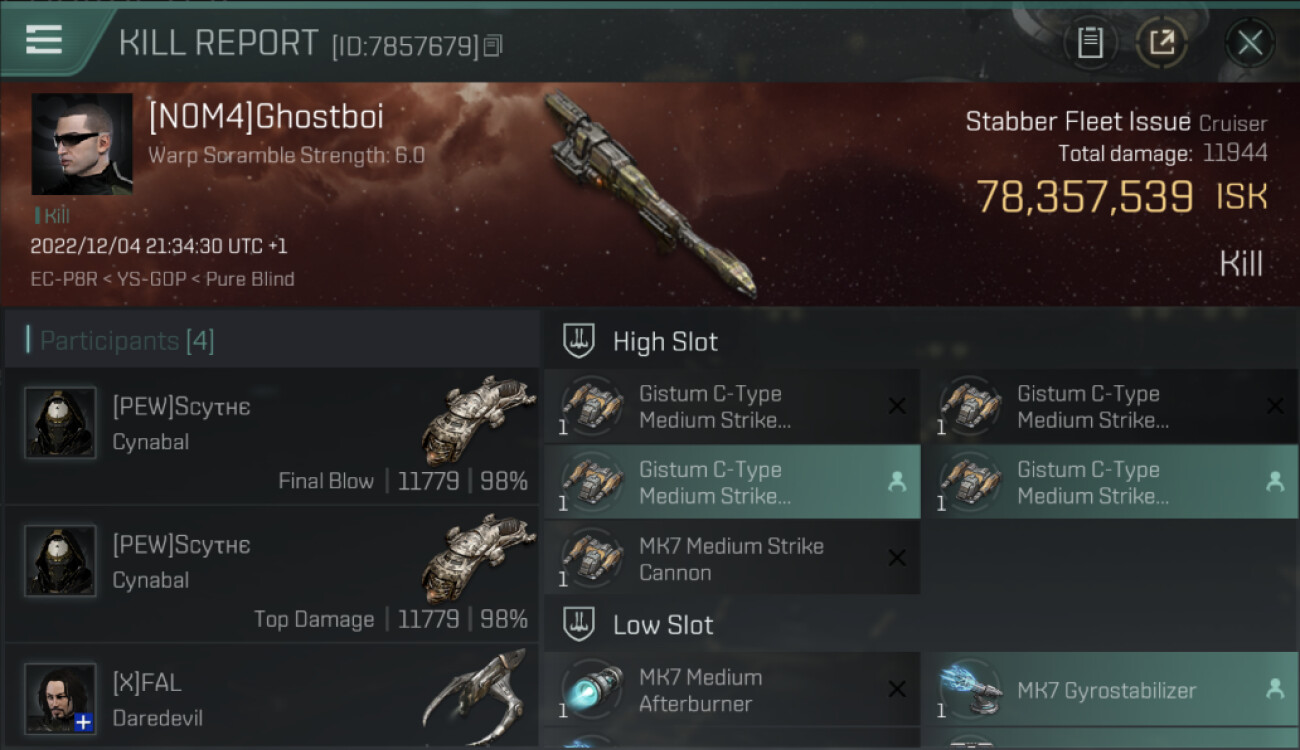
Task: Select the Top Damage Cynabal entry
Action: coord(272,574)
